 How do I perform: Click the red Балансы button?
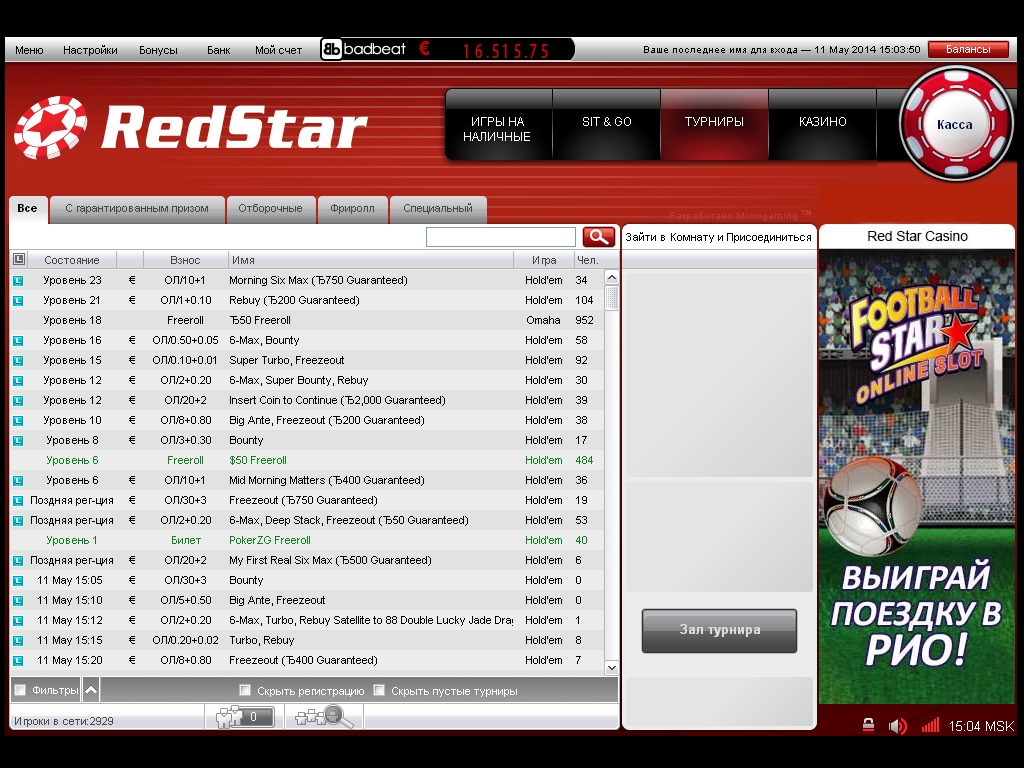tap(968, 49)
